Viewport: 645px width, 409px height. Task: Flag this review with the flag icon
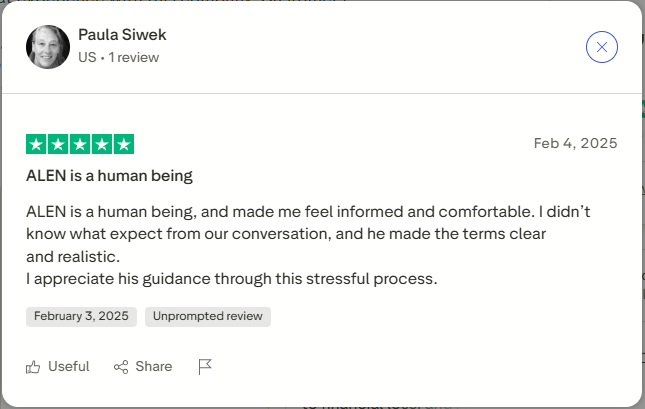205,367
